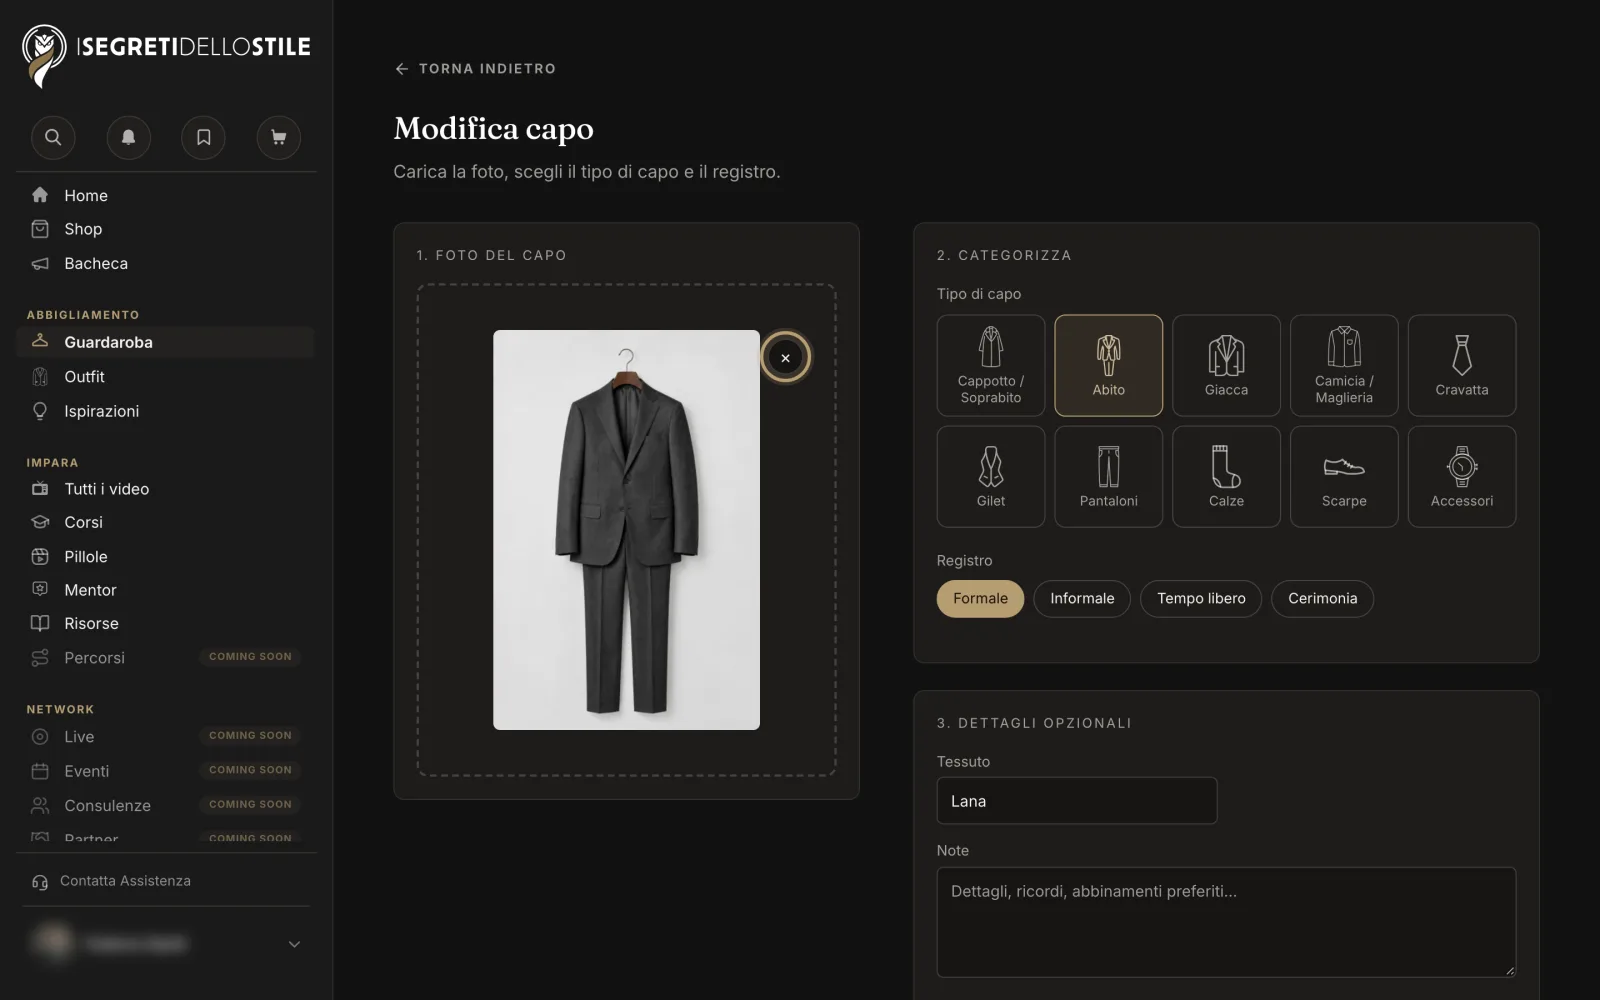Expand the user account chevron
Screen dimensions: 1600x1000
[294, 944]
